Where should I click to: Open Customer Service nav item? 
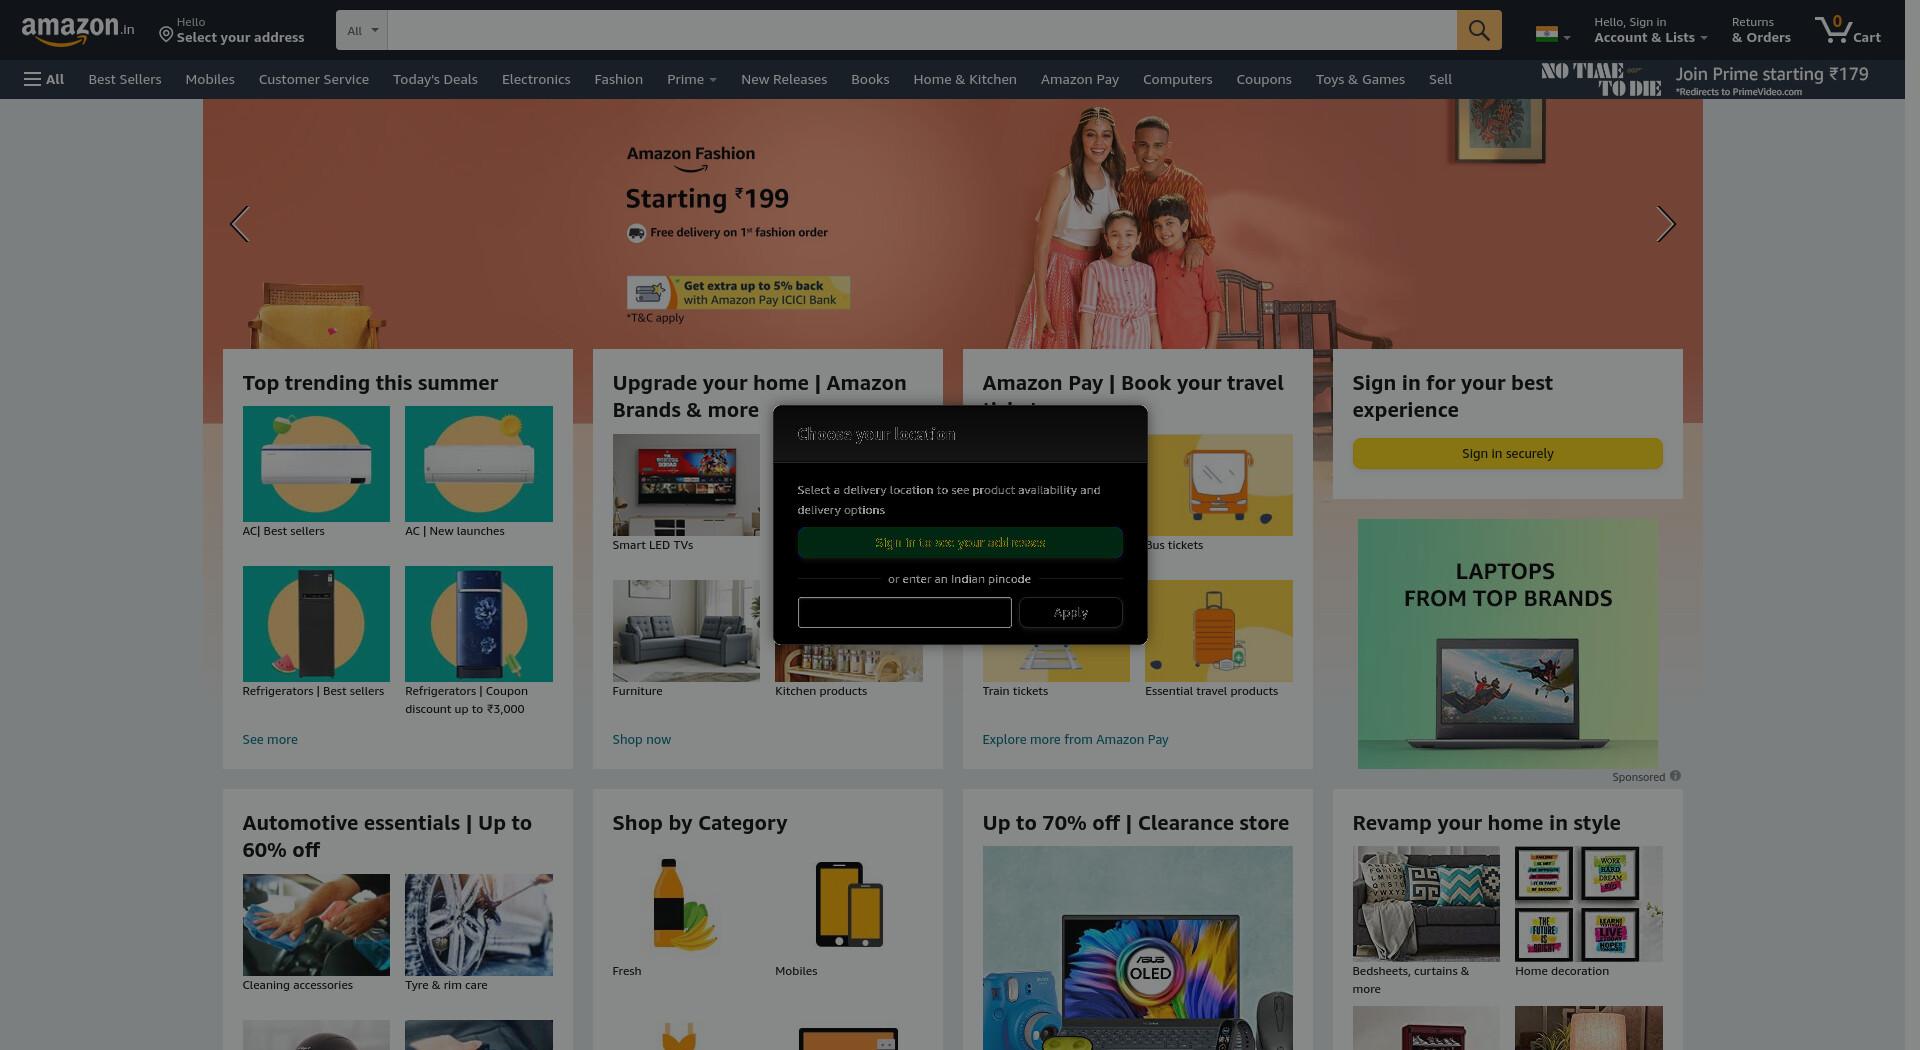point(314,79)
